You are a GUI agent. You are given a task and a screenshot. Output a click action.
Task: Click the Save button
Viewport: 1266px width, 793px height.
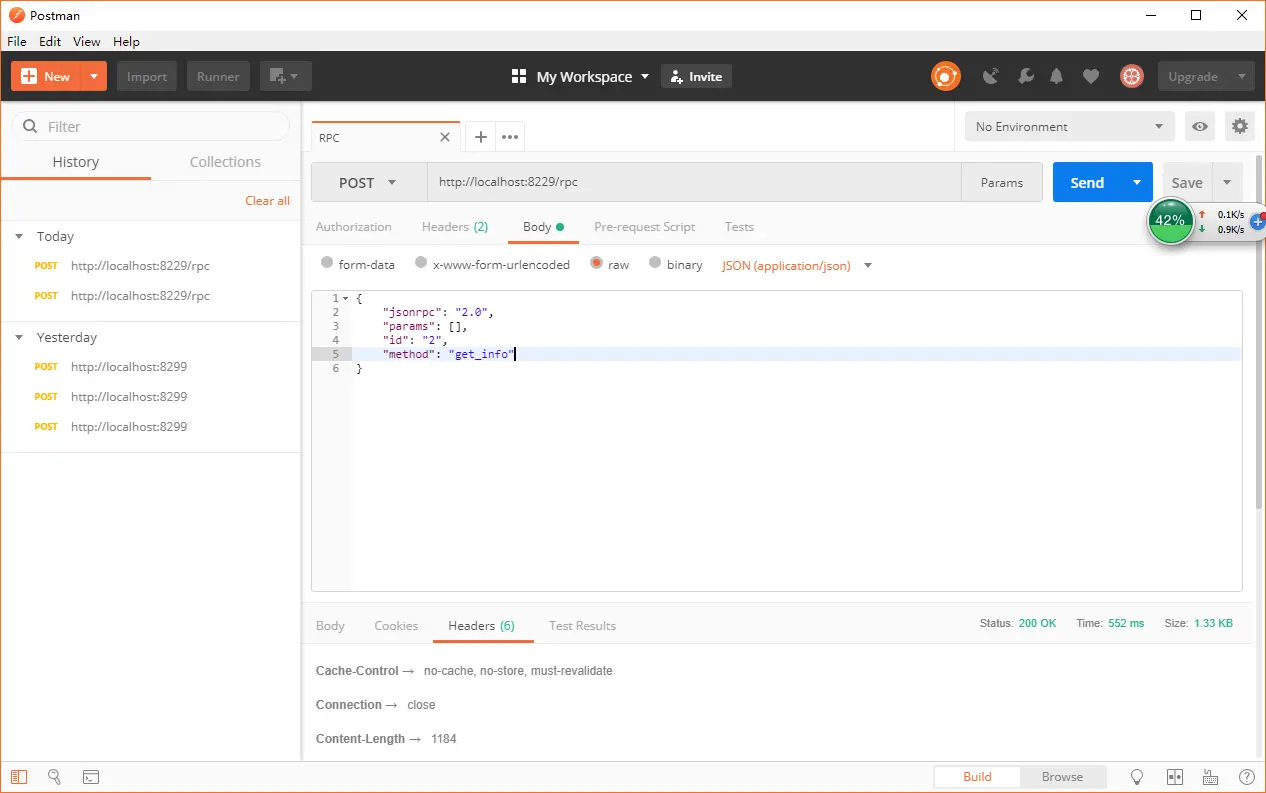pos(1187,182)
